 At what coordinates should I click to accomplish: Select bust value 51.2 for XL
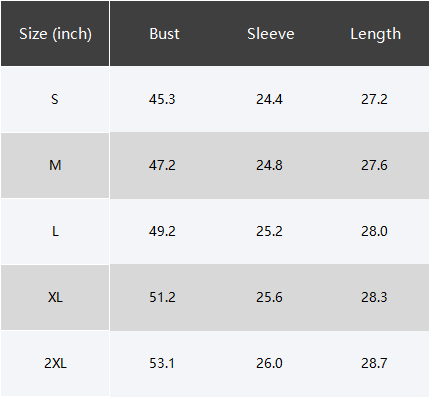point(162,297)
